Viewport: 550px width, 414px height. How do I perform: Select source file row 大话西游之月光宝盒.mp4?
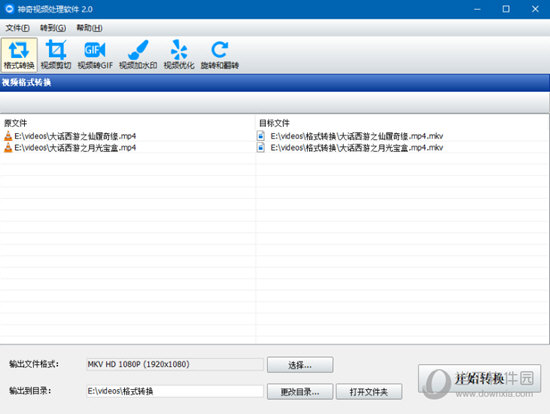coord(128,148)
